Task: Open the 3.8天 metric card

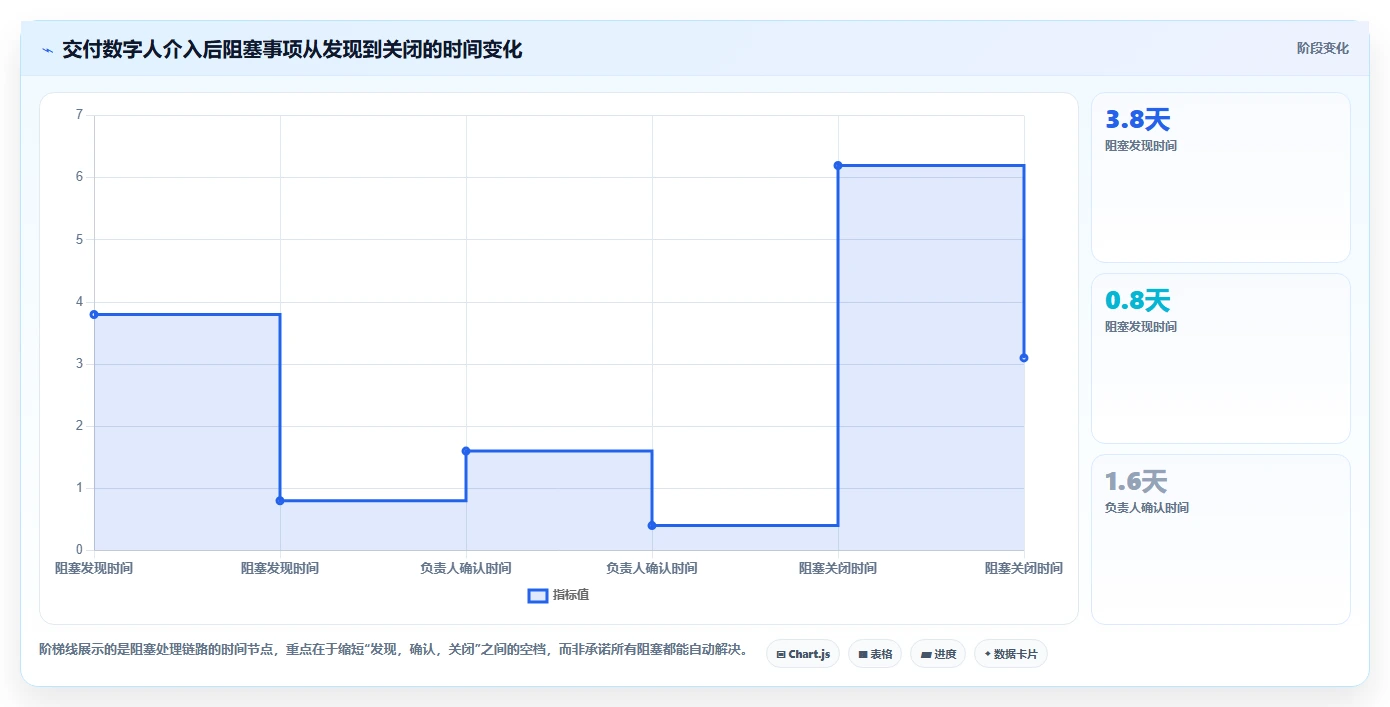Action: [1221, 178]
